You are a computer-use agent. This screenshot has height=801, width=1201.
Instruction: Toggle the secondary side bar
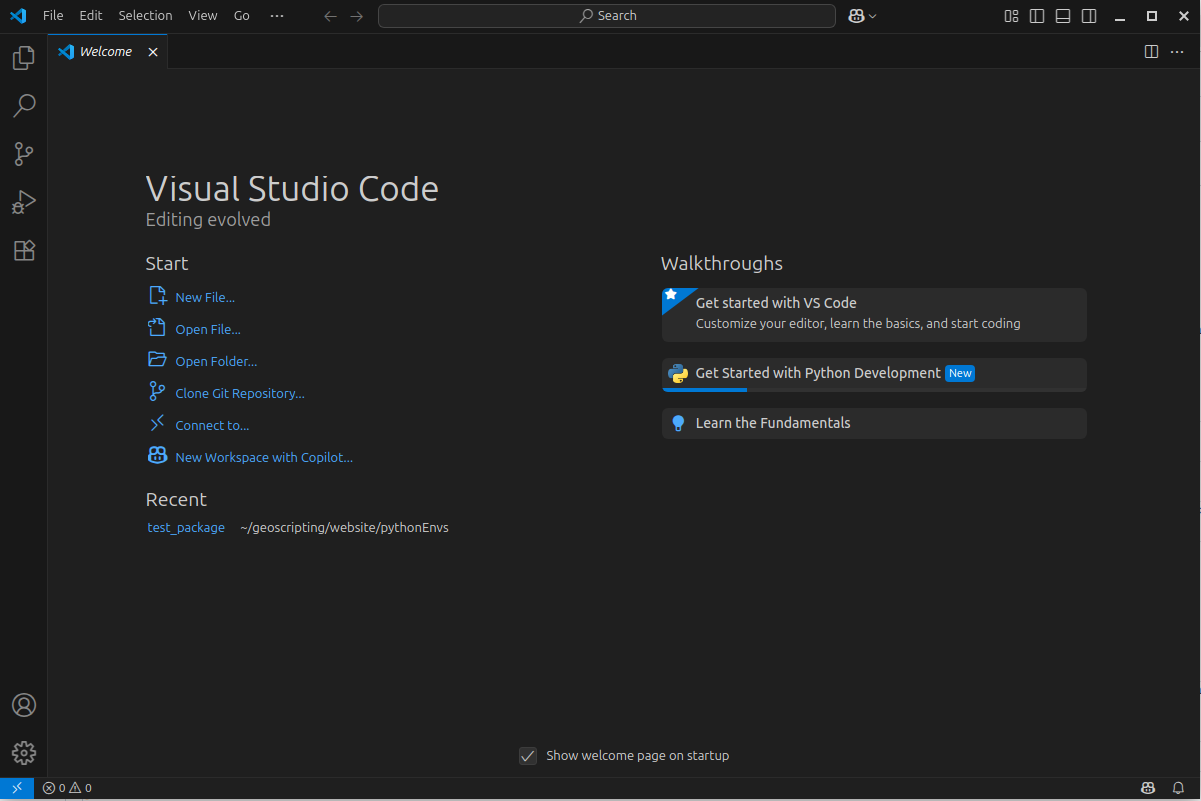(x=1089, y=16)
